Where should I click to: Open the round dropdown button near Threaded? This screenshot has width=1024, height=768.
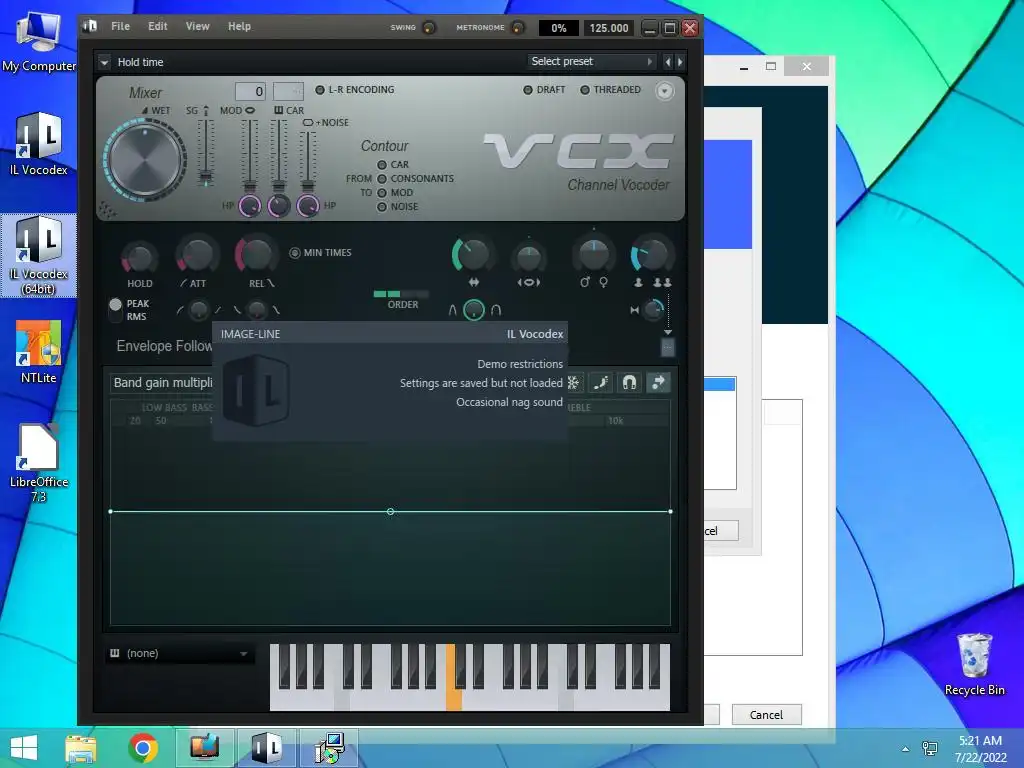(664, 91)
